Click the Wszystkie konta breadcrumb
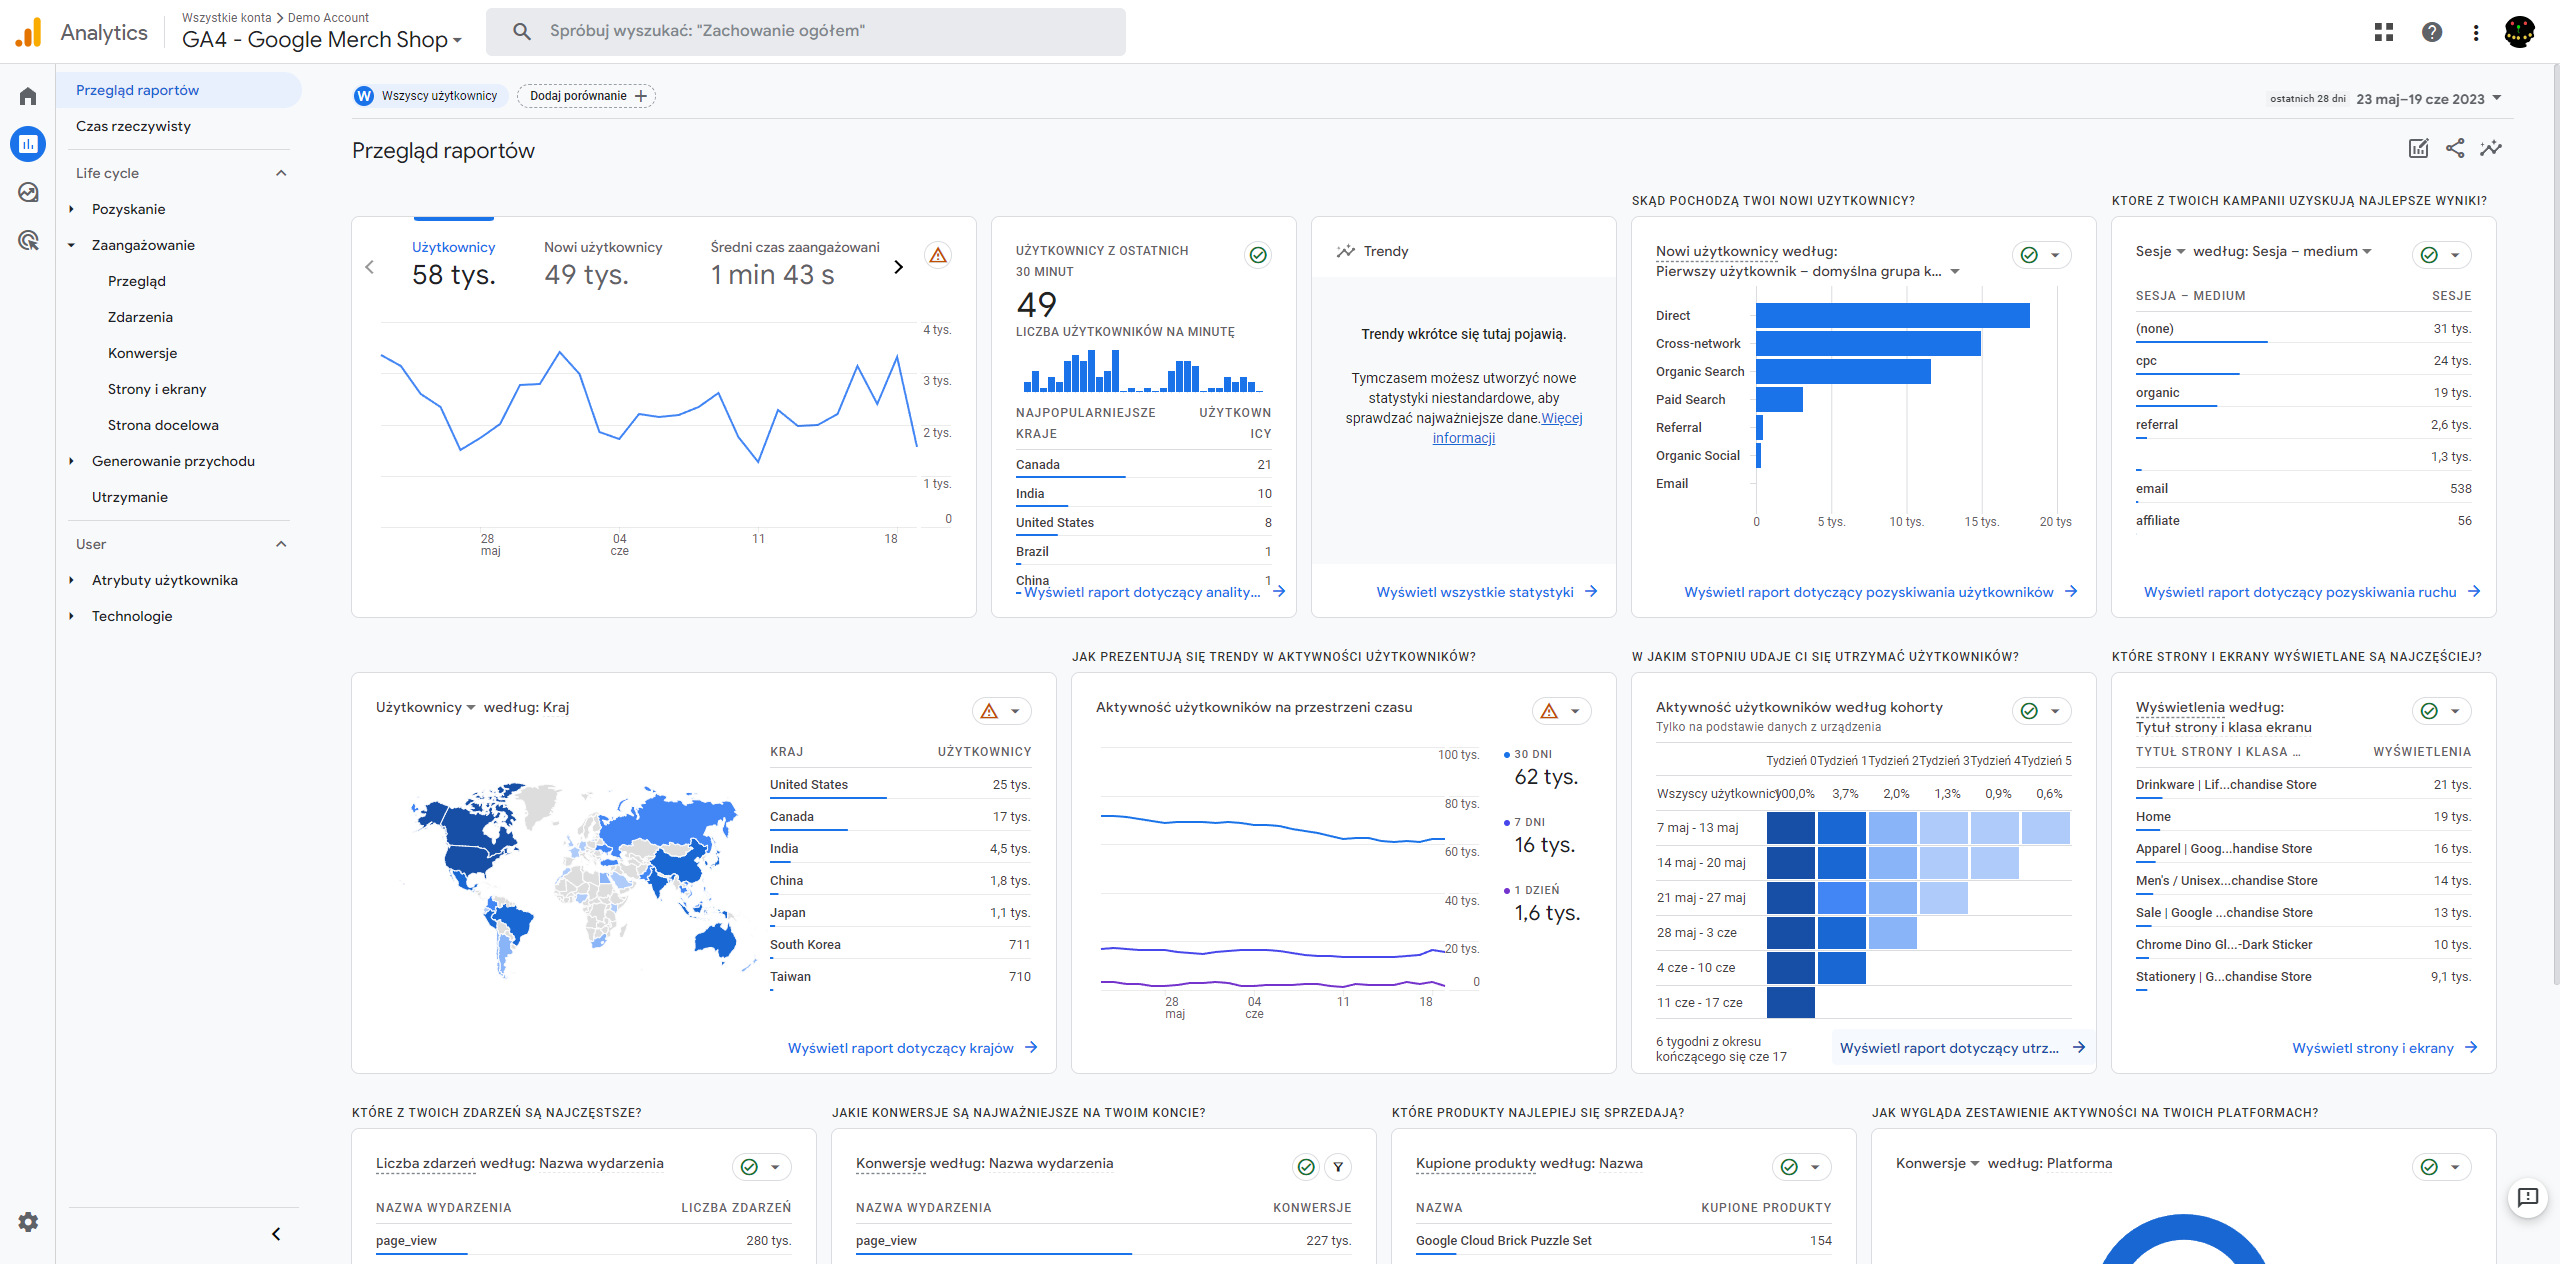This screenshot has height=1264, width=2560. click(226, 18)
